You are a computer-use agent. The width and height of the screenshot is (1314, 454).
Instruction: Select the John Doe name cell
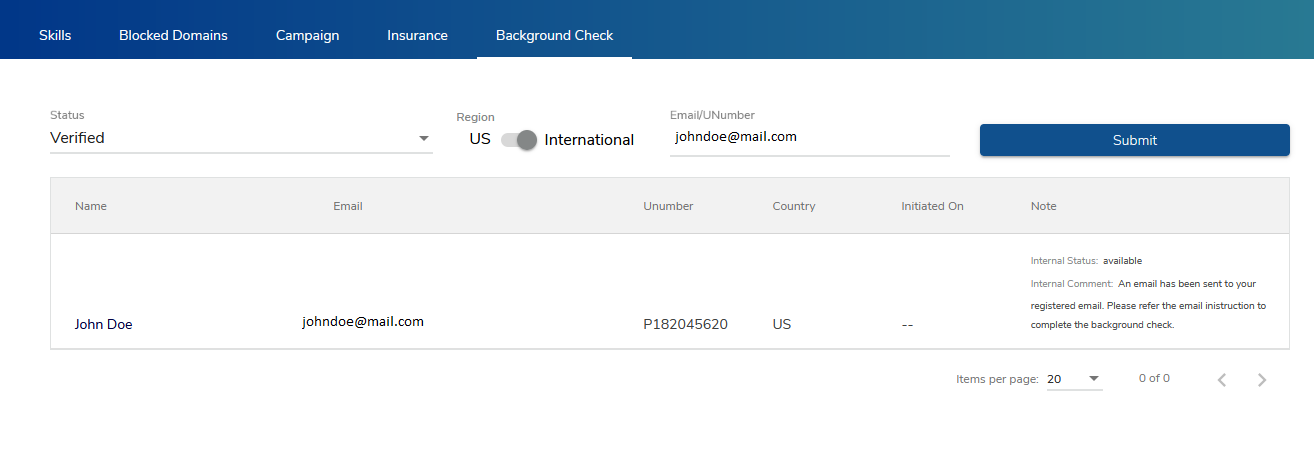[103, 324]
